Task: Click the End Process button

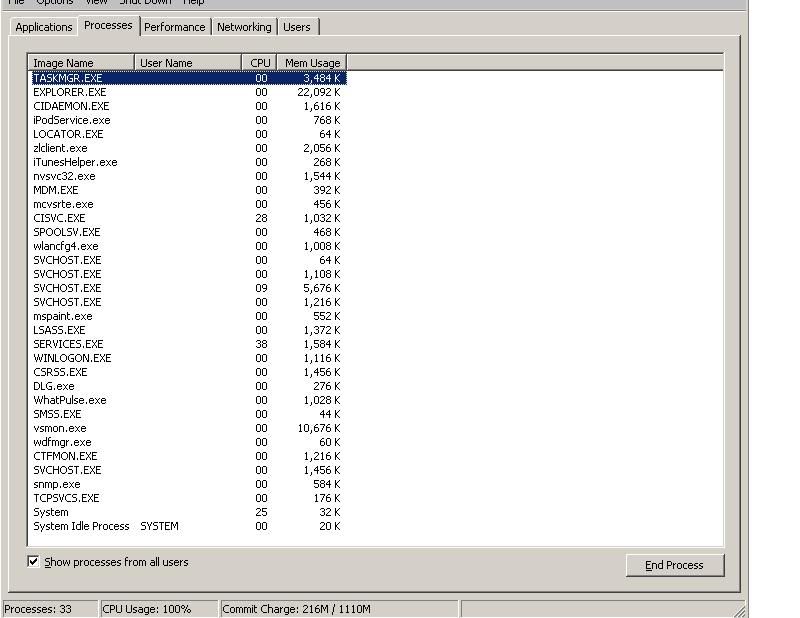Action: 674,565
